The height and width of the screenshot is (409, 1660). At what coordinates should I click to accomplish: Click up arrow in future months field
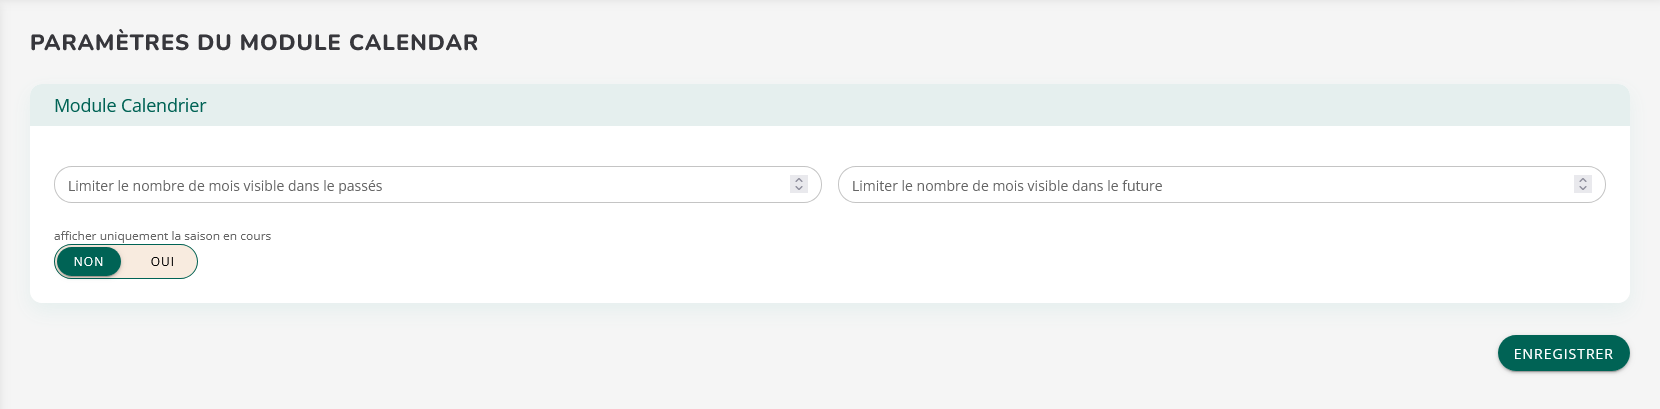click(x=1583, y=180)
